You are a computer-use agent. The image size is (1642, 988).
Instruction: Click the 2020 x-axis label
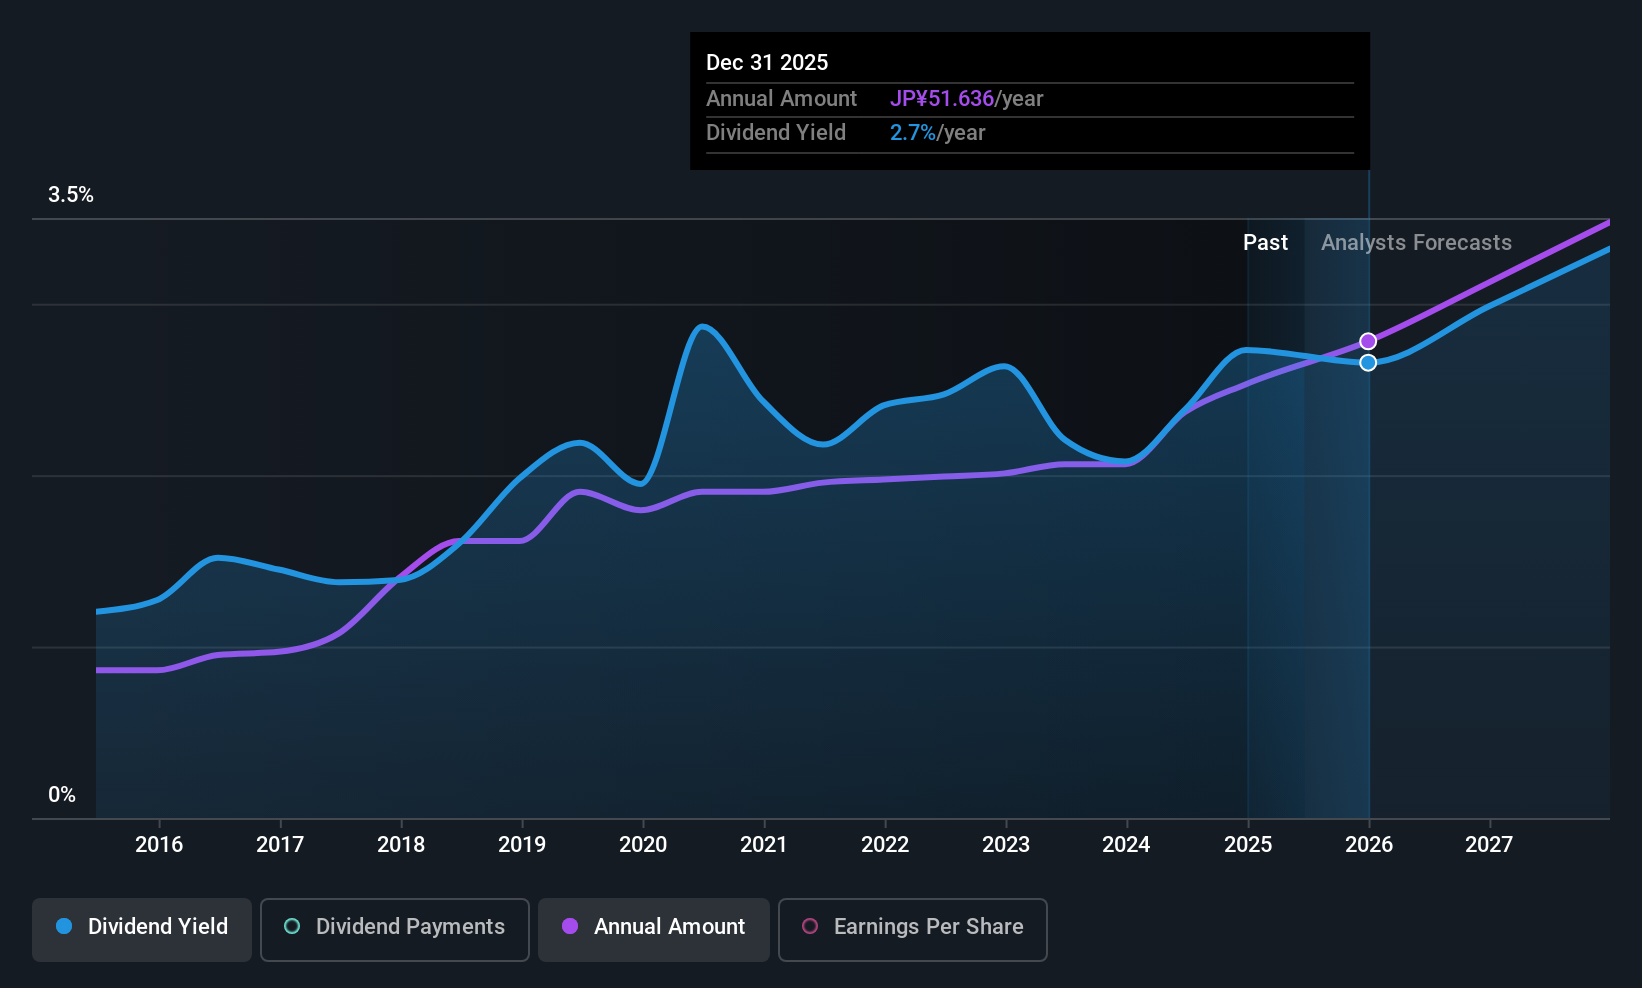click(643, 844)
